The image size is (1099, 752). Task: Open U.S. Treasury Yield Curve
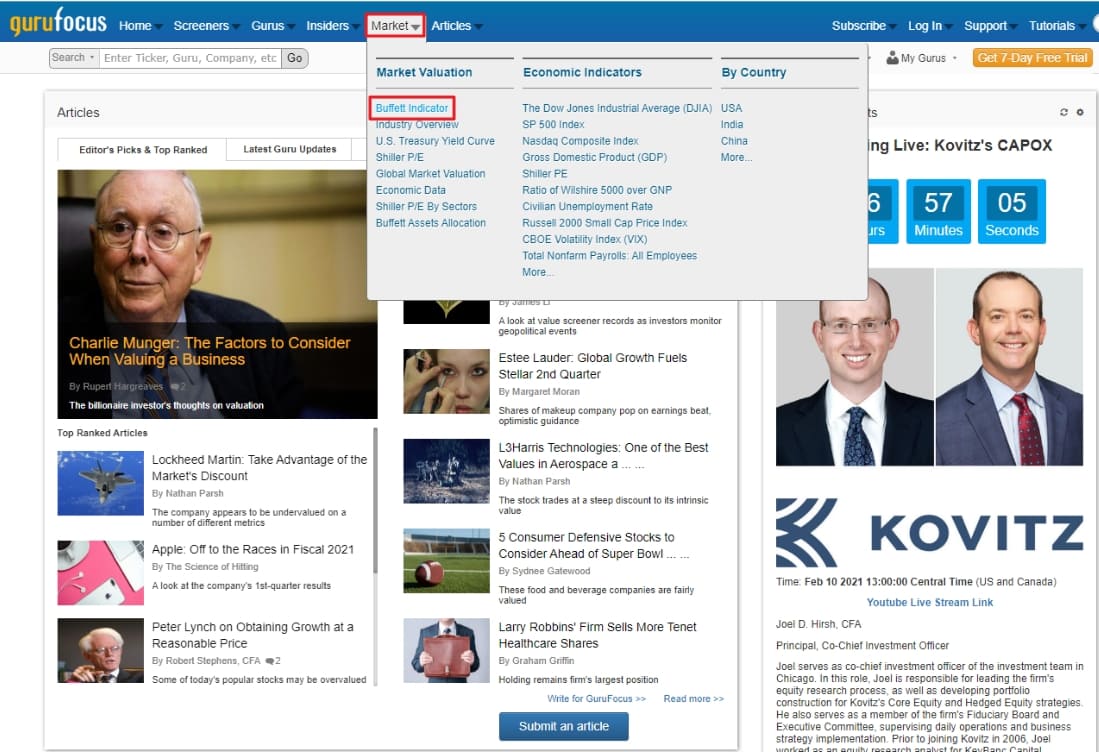coord(435,141)
